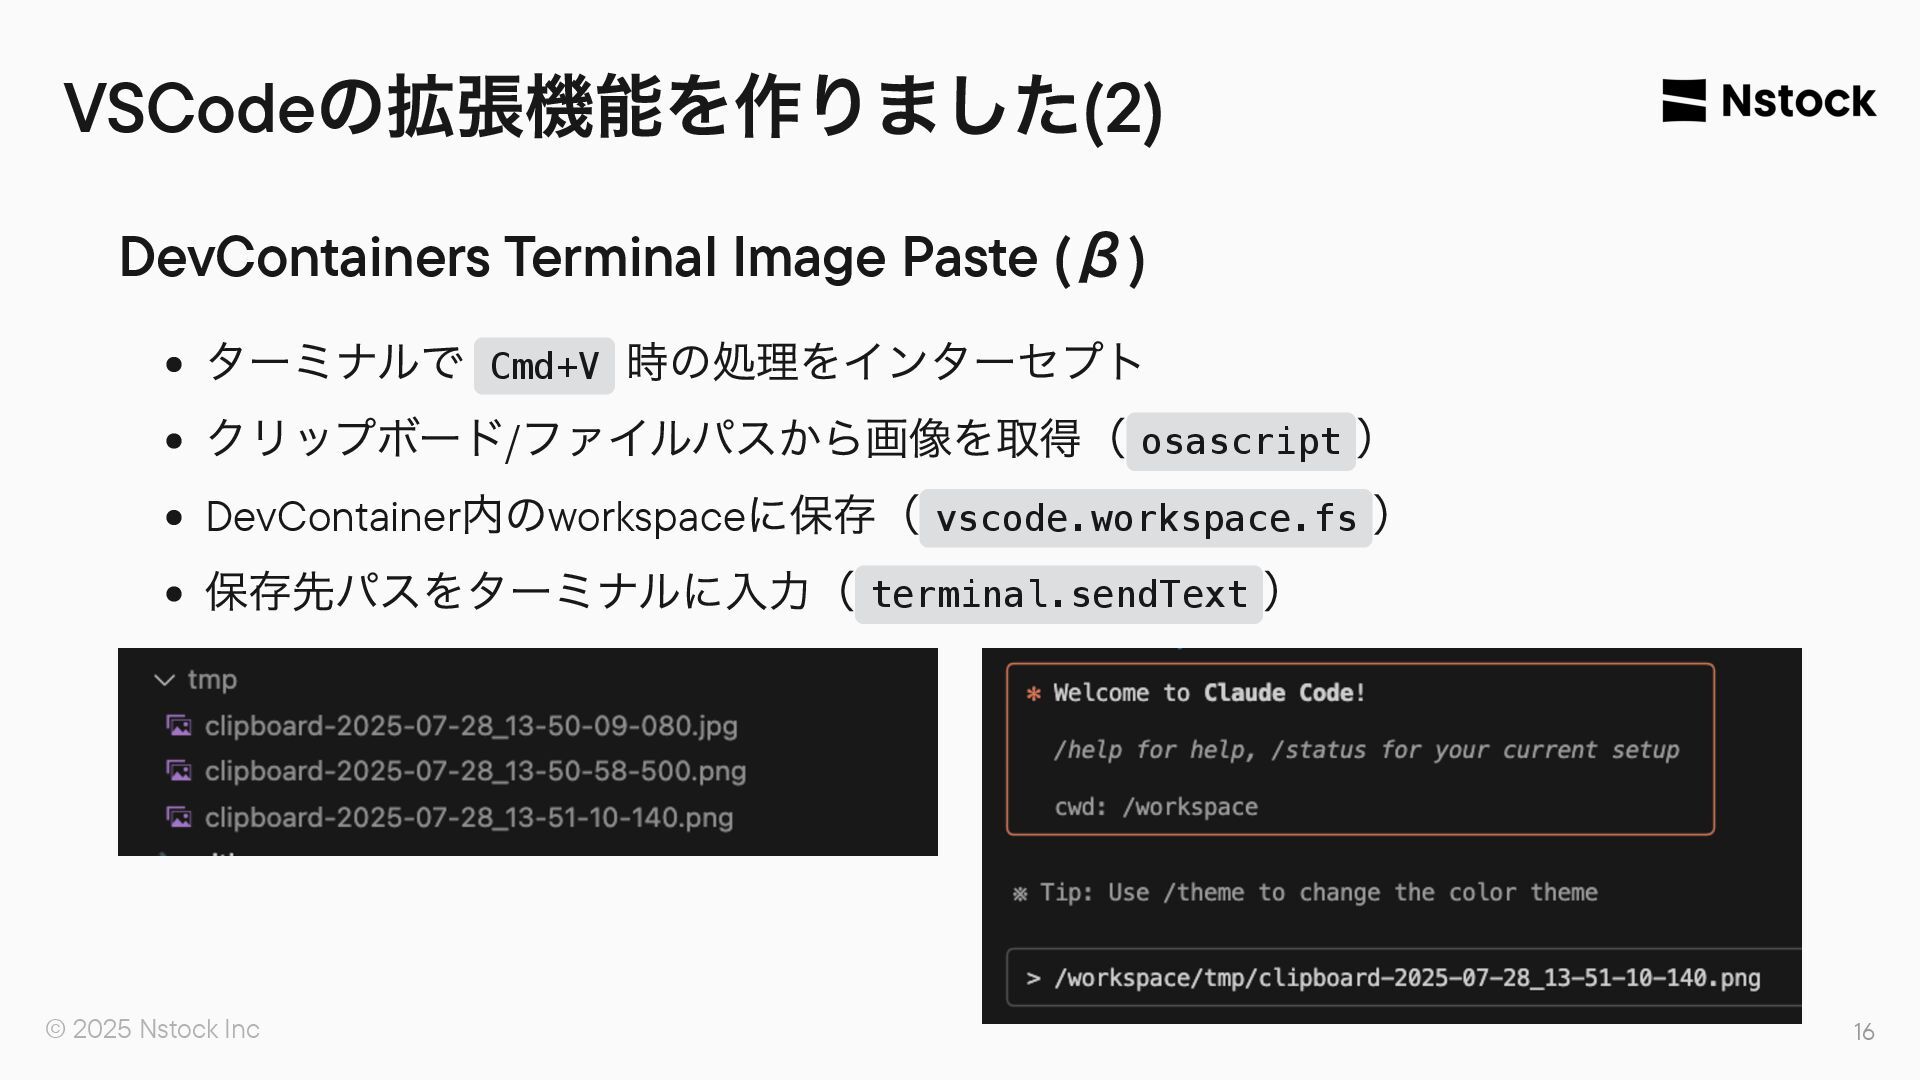The height and width of the screenshot is (1080, 1920).
Task: Click the terminal.sendText code label
Action: click(x=1059, y=594)
